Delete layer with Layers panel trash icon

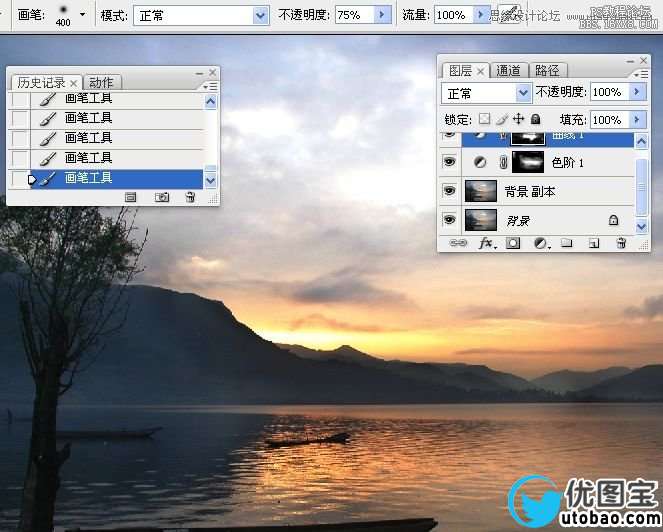click(621, 243)
